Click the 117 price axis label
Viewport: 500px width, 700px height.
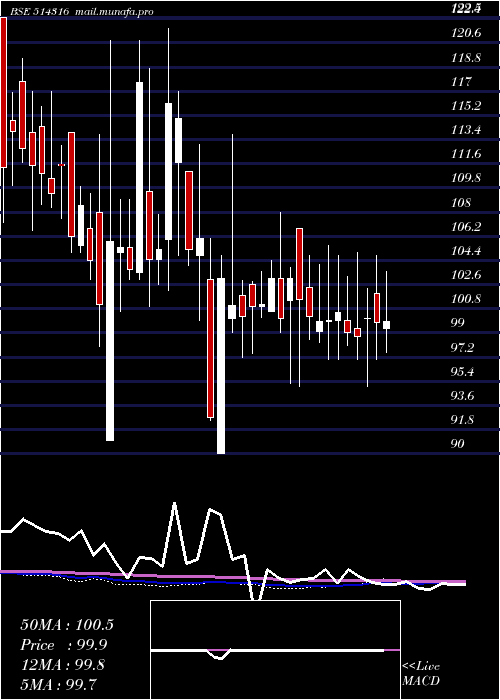pyautogui.click(x=462, y=82)
